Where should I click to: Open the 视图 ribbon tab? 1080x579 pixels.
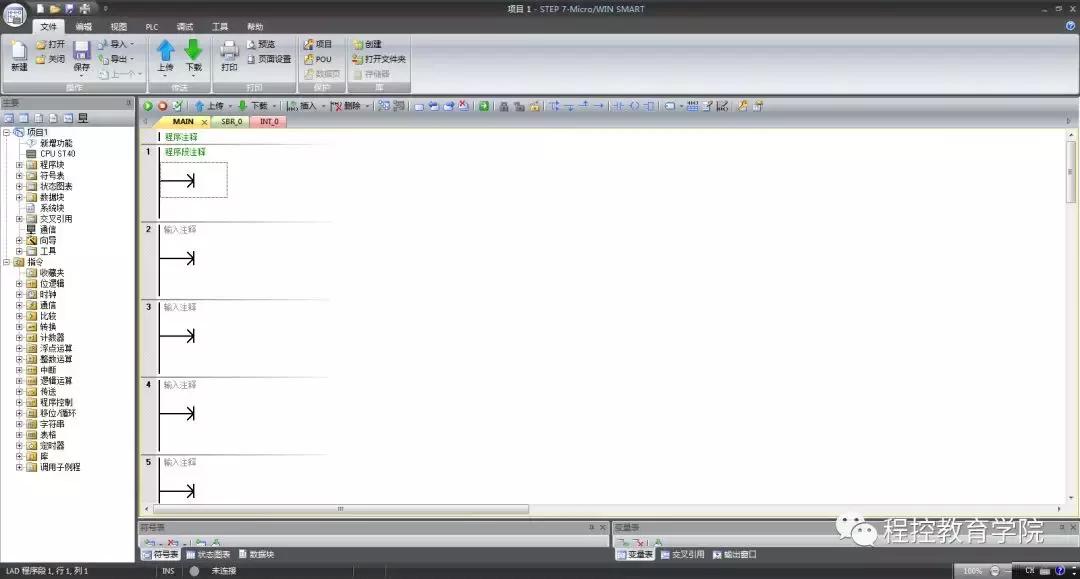coord(118,27)
